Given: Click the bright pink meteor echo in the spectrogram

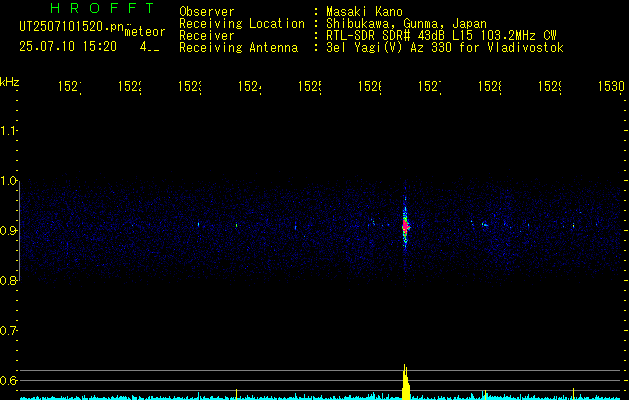Looking at the screenshot, I should pos(405,227).
